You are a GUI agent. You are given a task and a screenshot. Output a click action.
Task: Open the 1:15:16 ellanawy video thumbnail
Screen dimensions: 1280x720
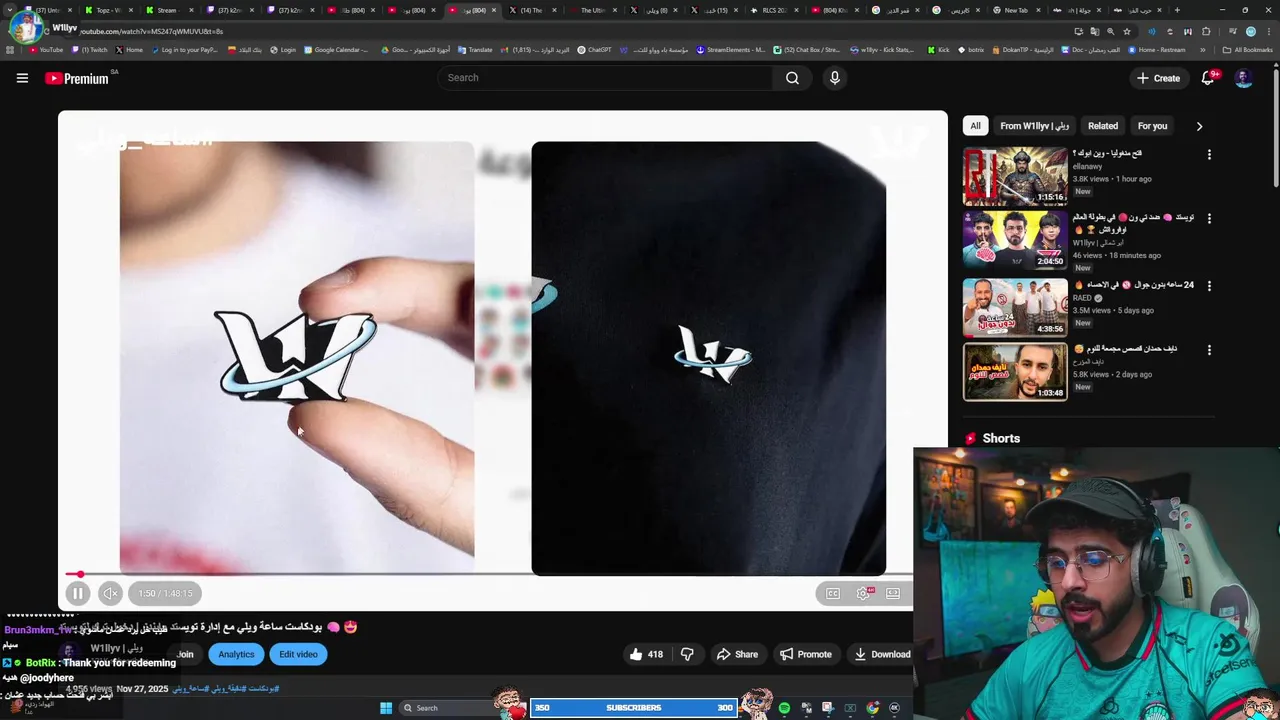tap(1015, 176)
